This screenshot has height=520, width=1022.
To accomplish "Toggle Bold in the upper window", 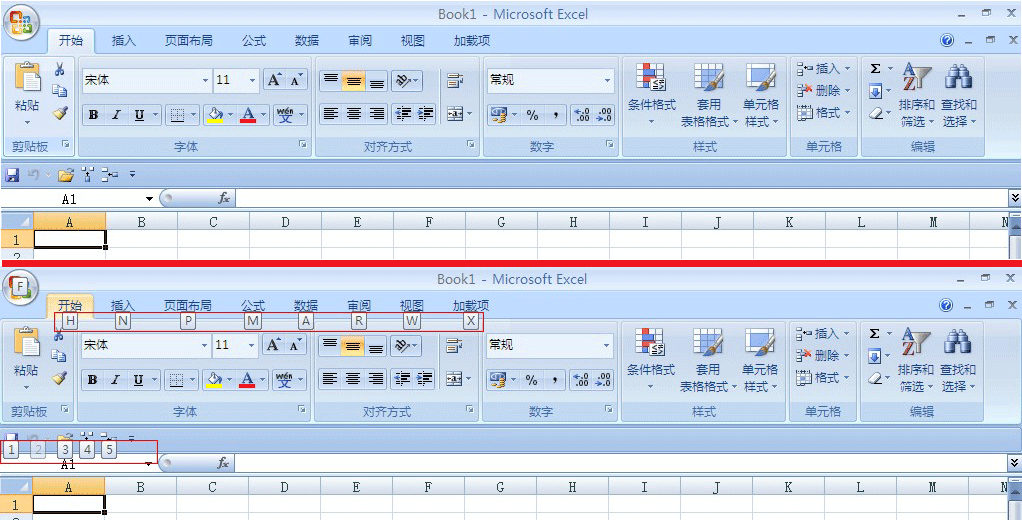I will [x=93, y=115].
